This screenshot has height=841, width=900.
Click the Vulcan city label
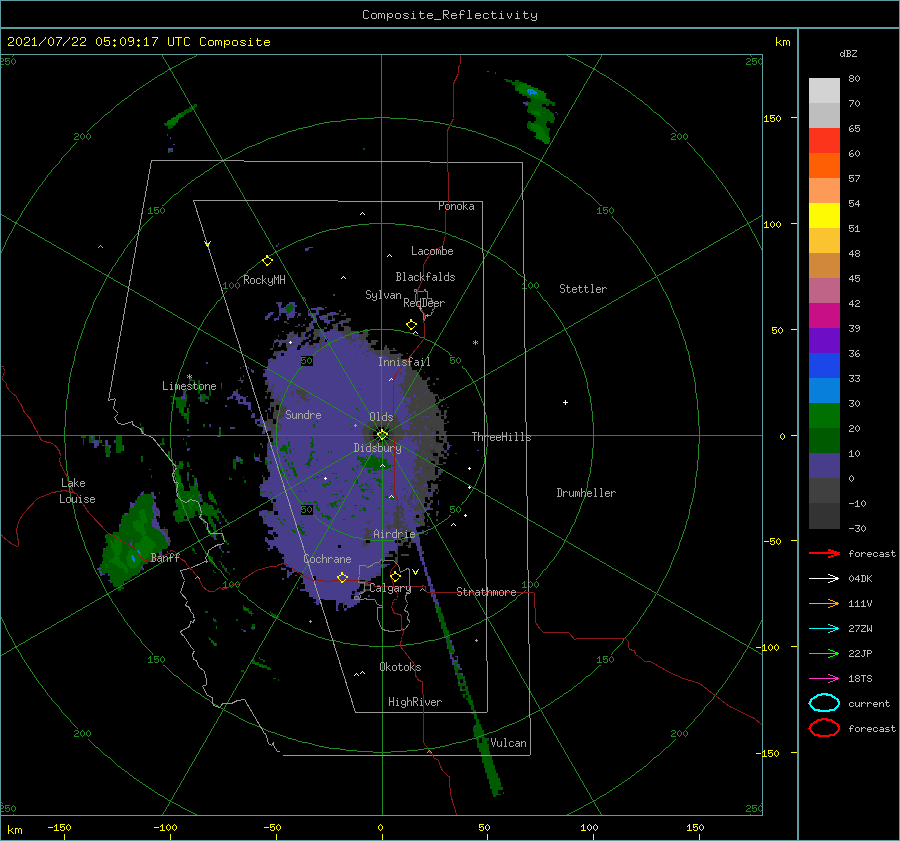(x=509, y=743)
